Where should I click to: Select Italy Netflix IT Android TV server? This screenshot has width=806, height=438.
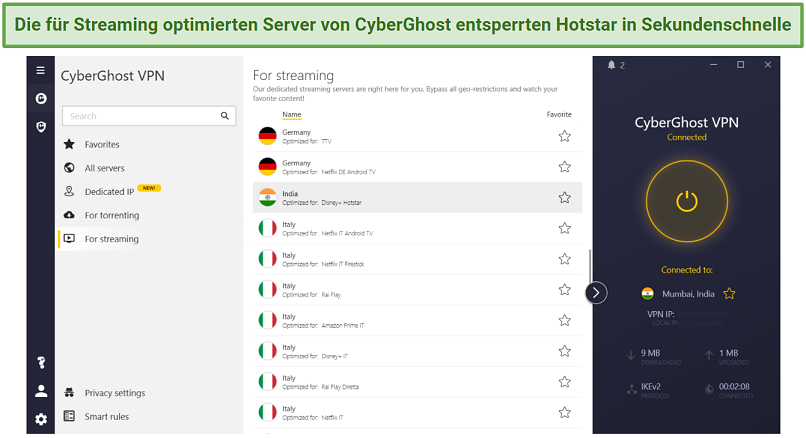(417, 228)
